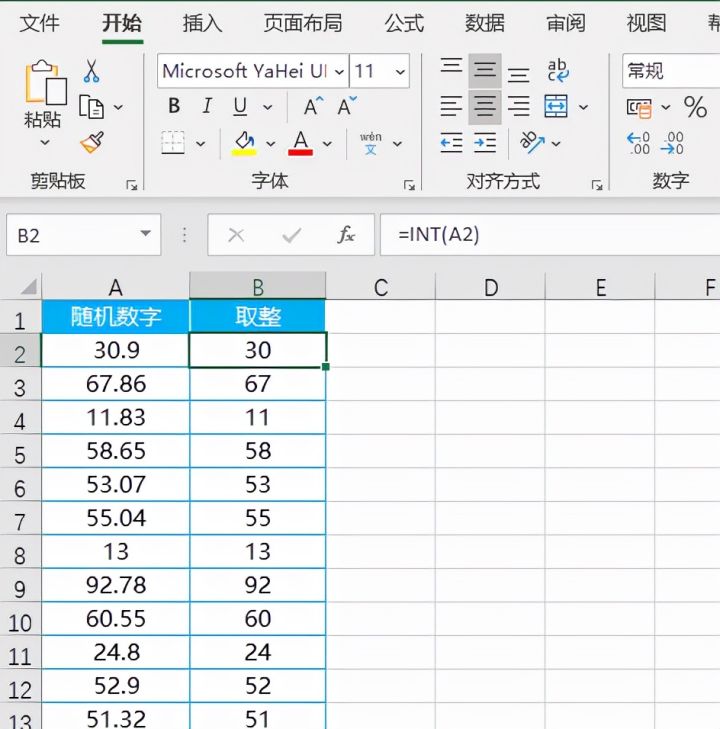The width and height of the screenshot is (720, 729).
Task: Click the Copy icon
Action: (x=91, y=107)
